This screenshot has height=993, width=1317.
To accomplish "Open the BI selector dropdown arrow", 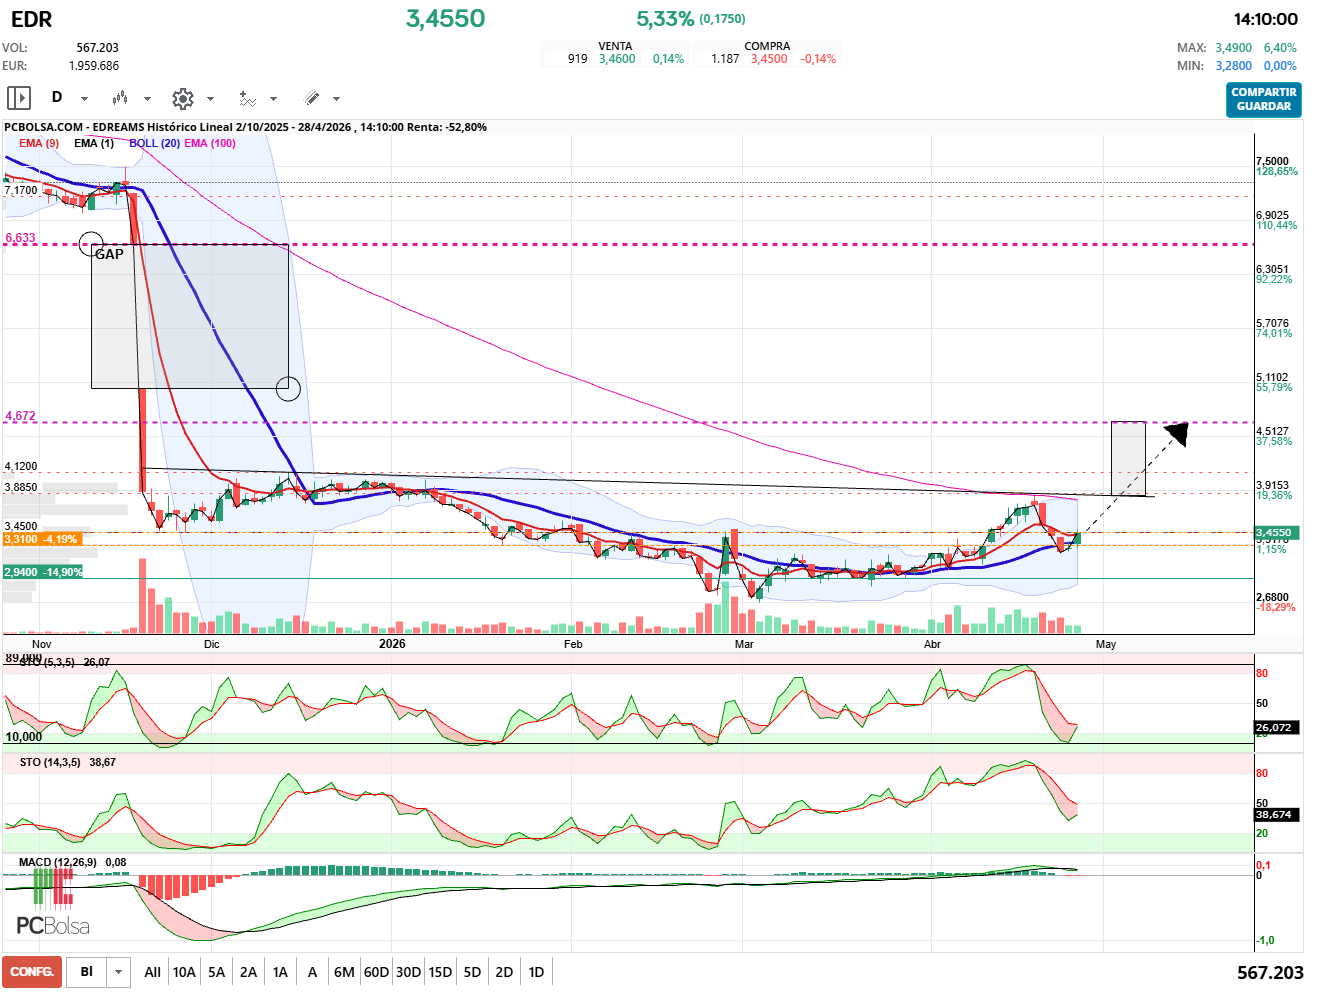I will pos(119,972).
